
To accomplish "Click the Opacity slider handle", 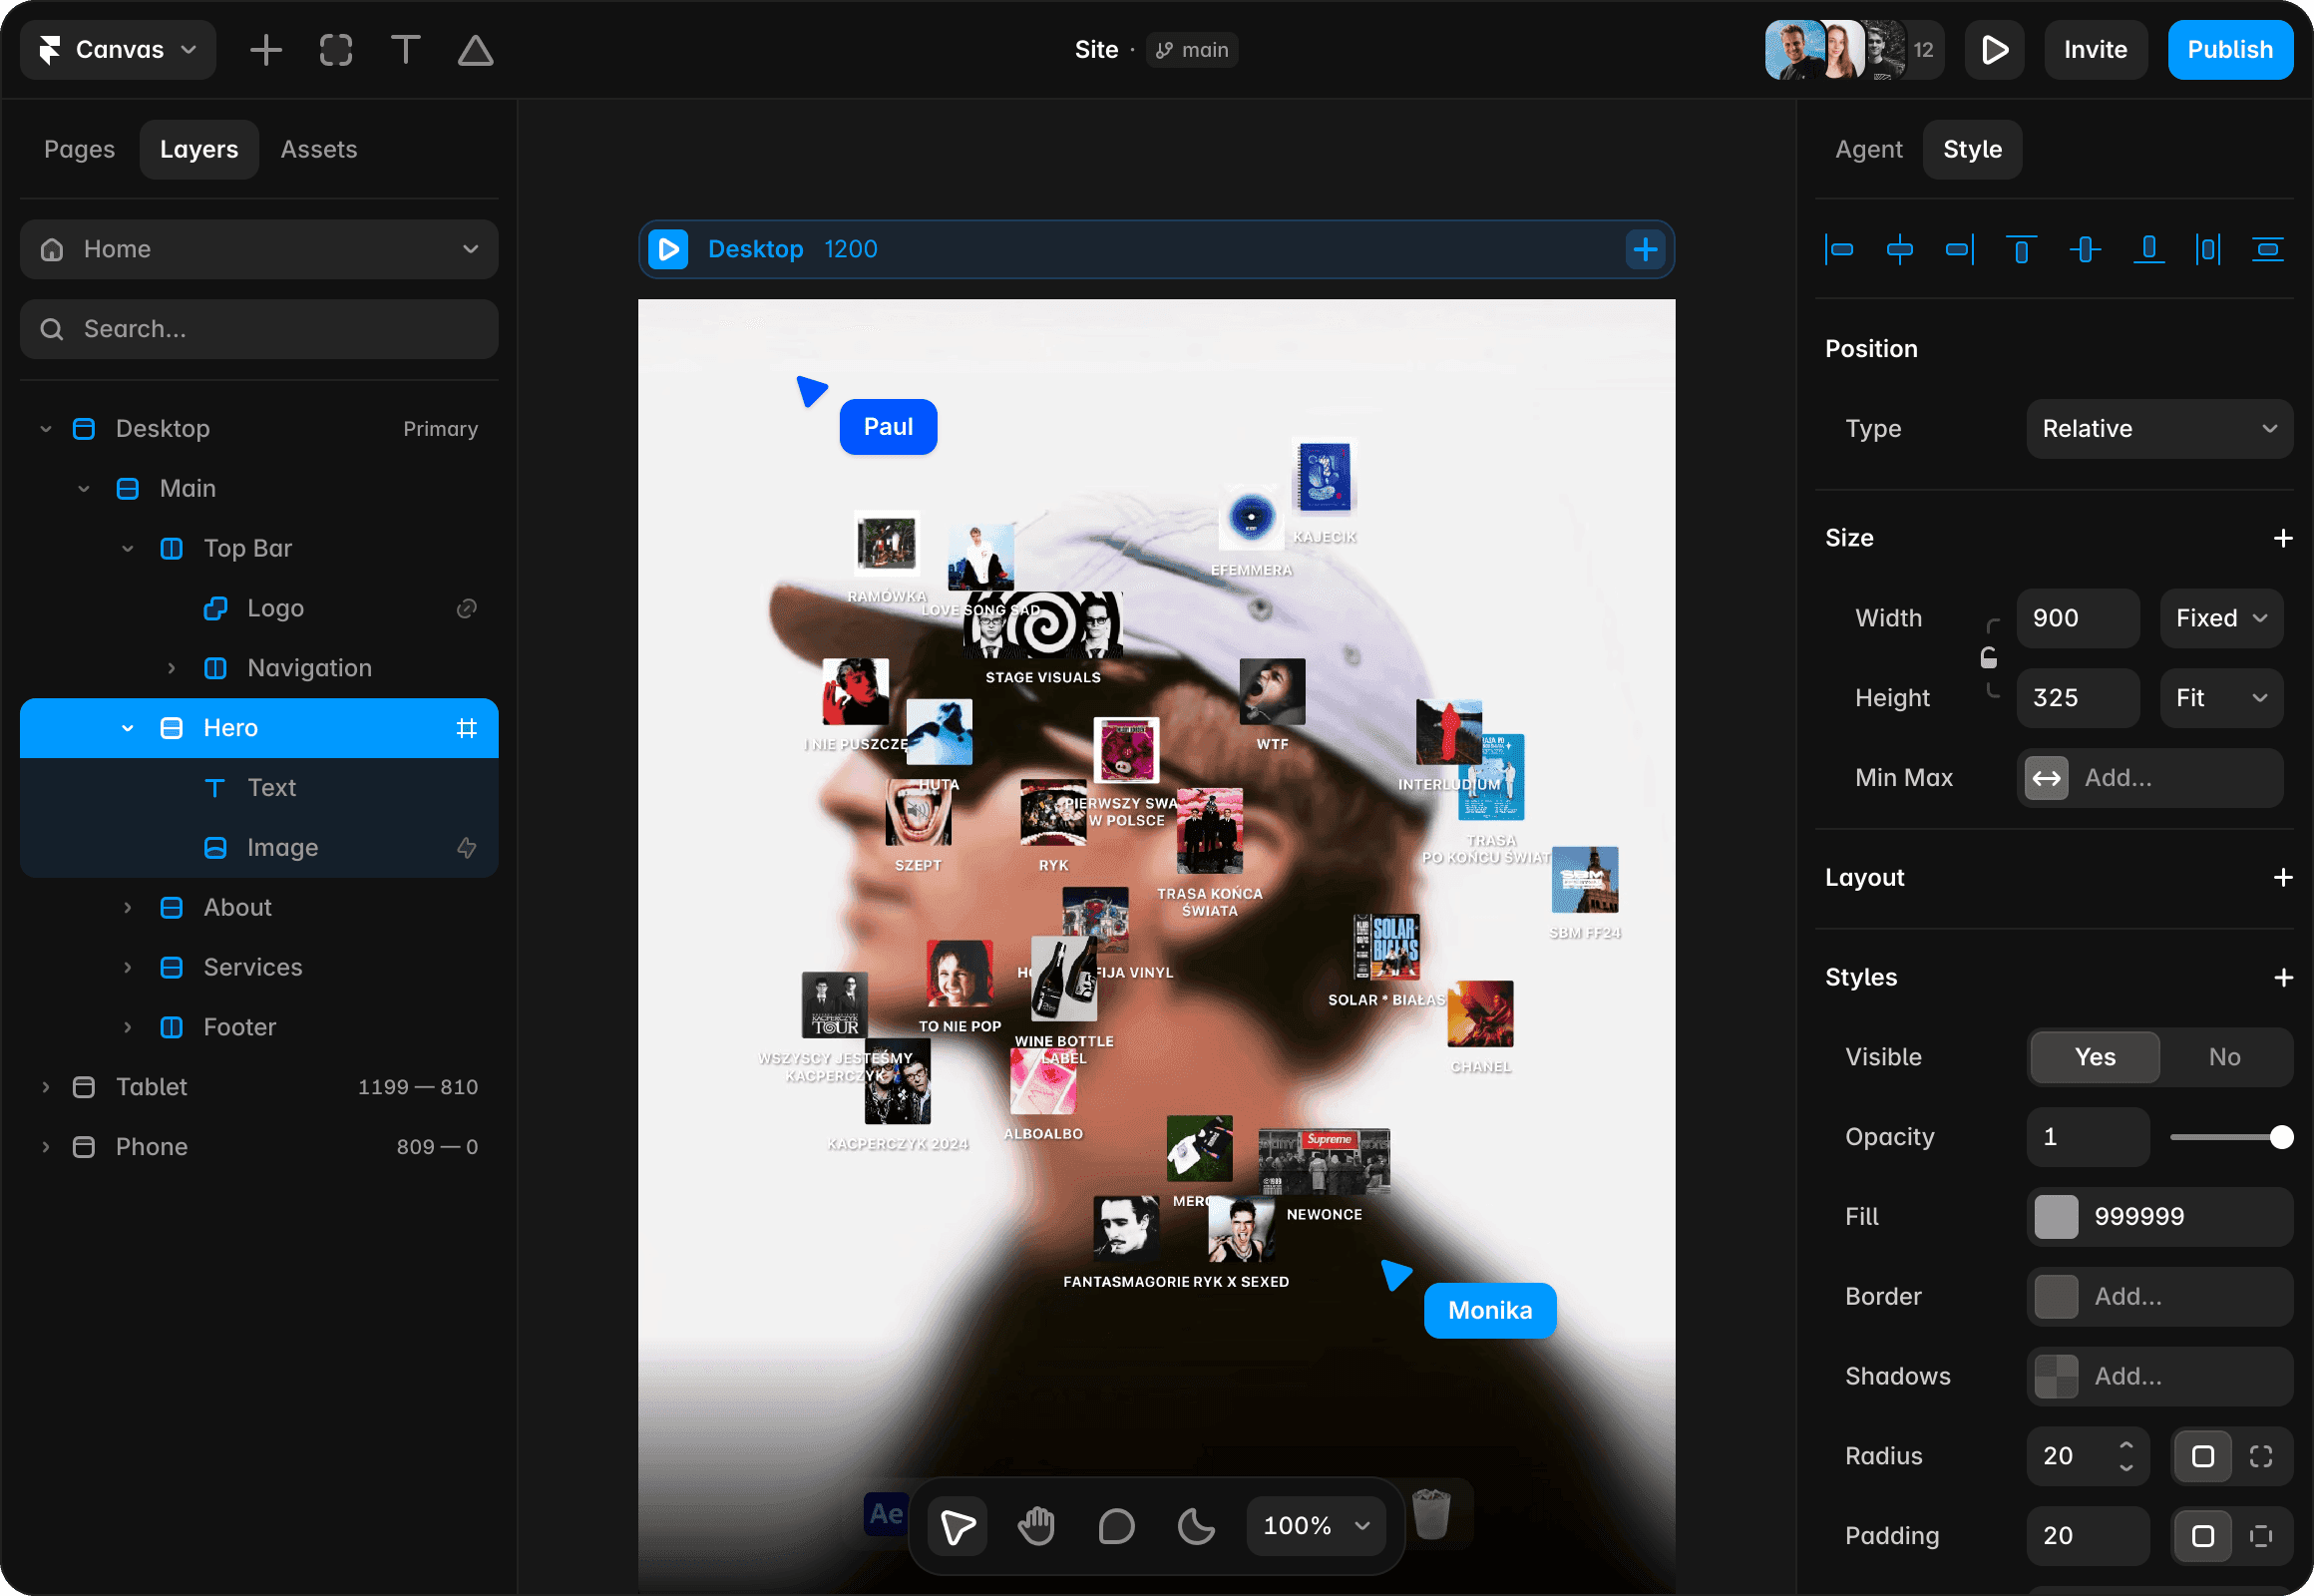I will tap(2281, 1137).
